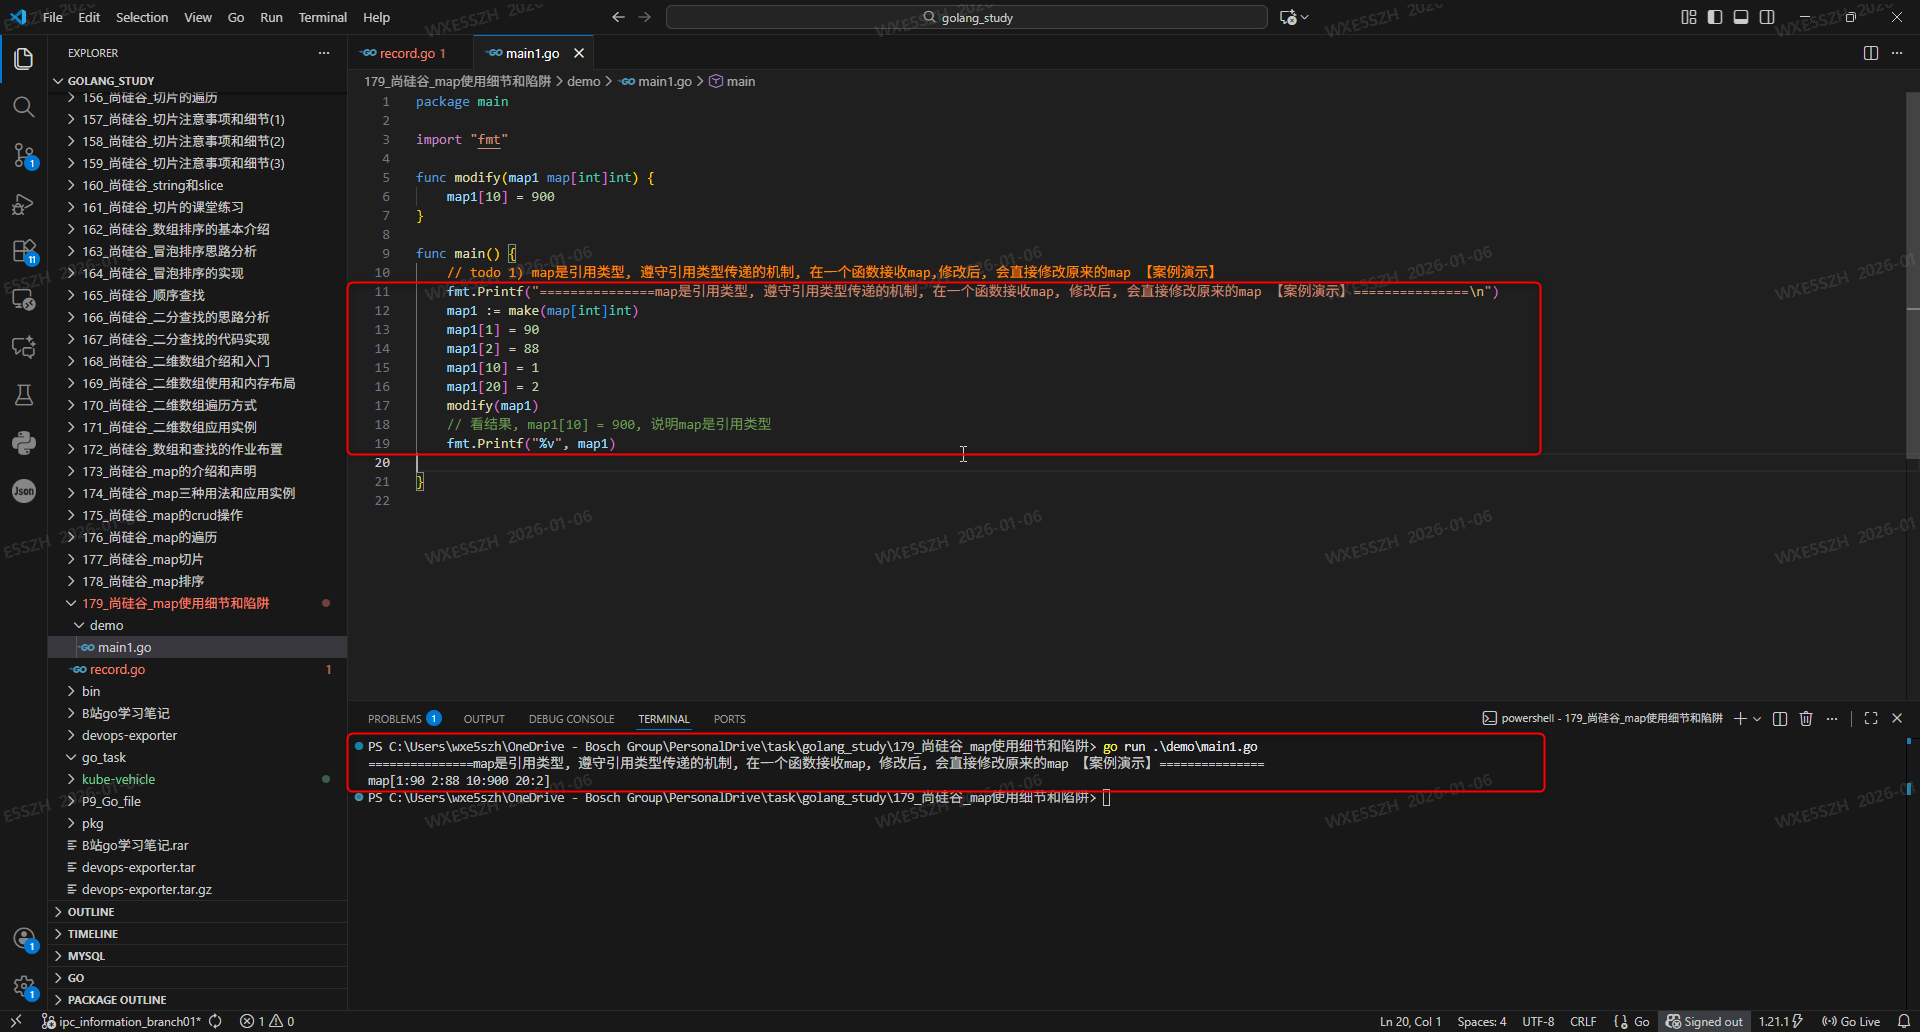This screenshot has height=1032, width=1920.
Task: Toggle maximized terminal panel size
Action: coord(1871,719)
